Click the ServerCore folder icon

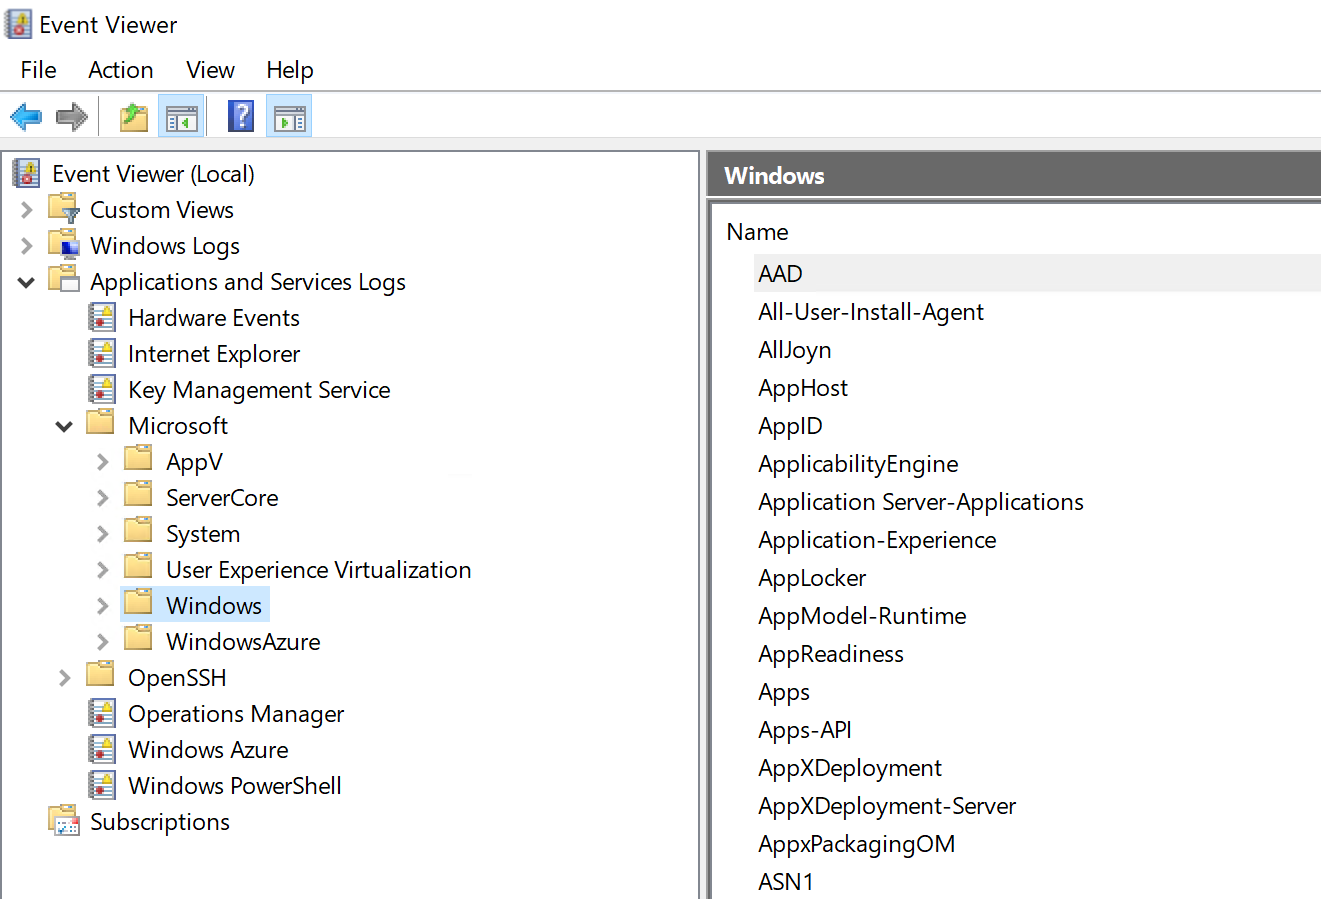pyautogui.click(x=138, y=495)
